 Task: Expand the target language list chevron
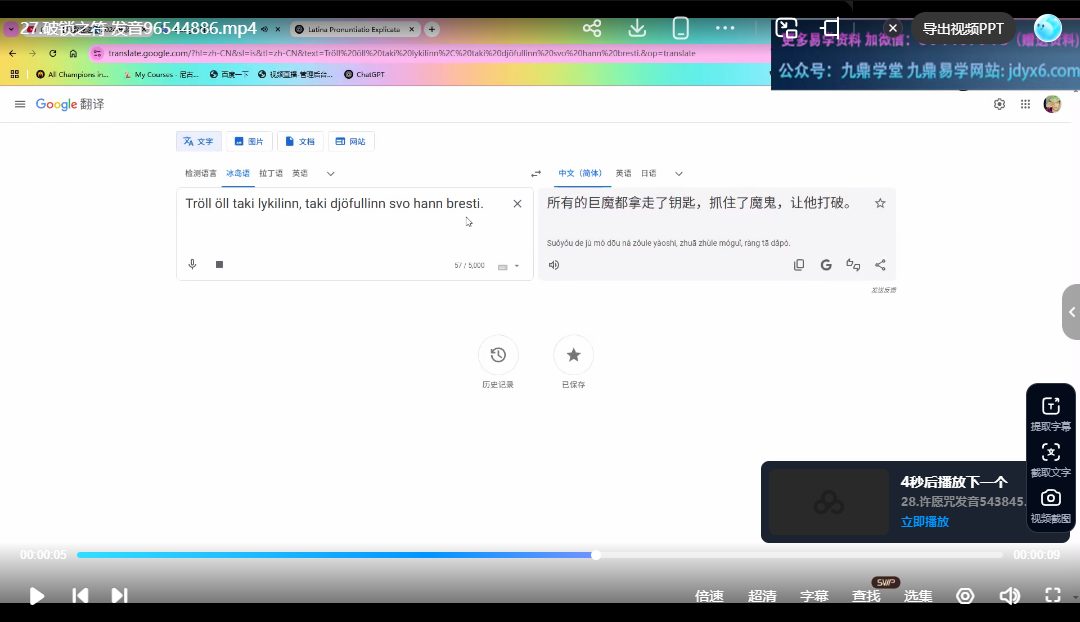679,174
